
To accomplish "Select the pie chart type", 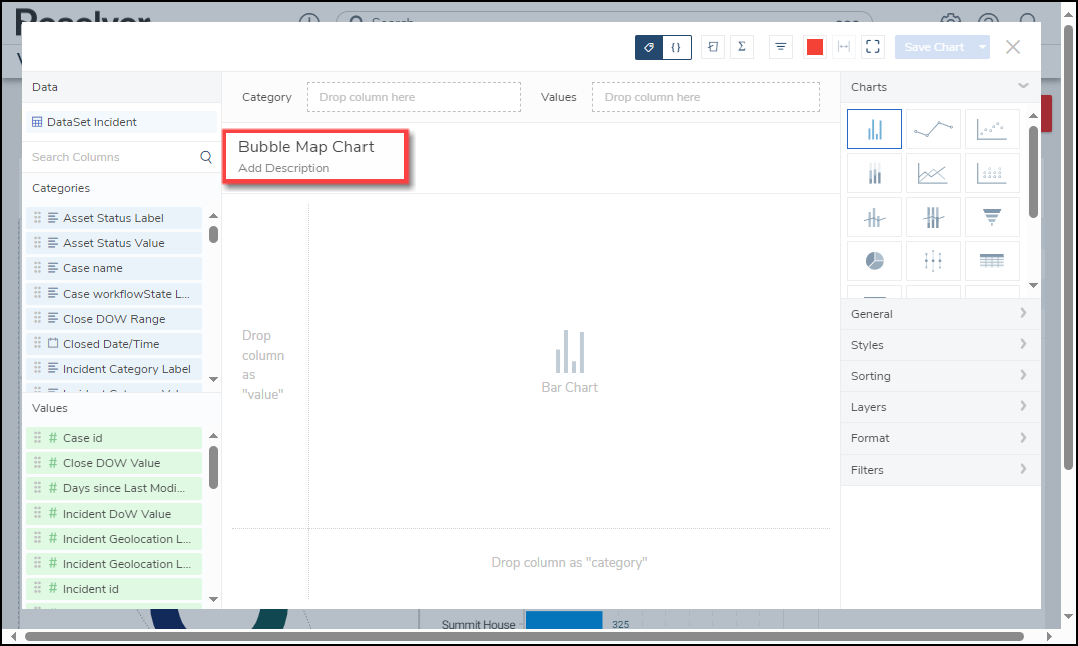I will click(x=874, y=261).
